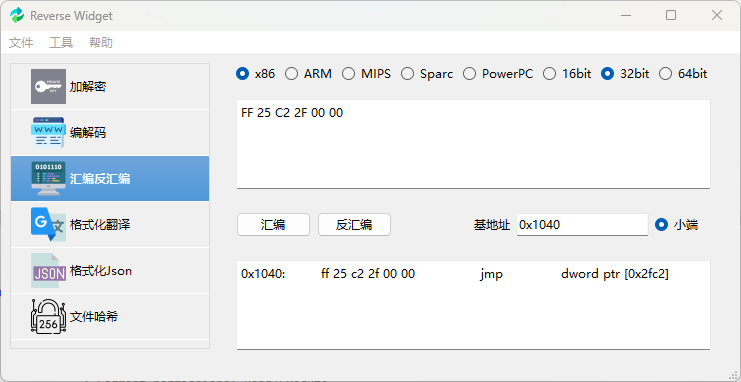
Task: Click the Reverse Widget app logo
Action: [x=17, y=15]
